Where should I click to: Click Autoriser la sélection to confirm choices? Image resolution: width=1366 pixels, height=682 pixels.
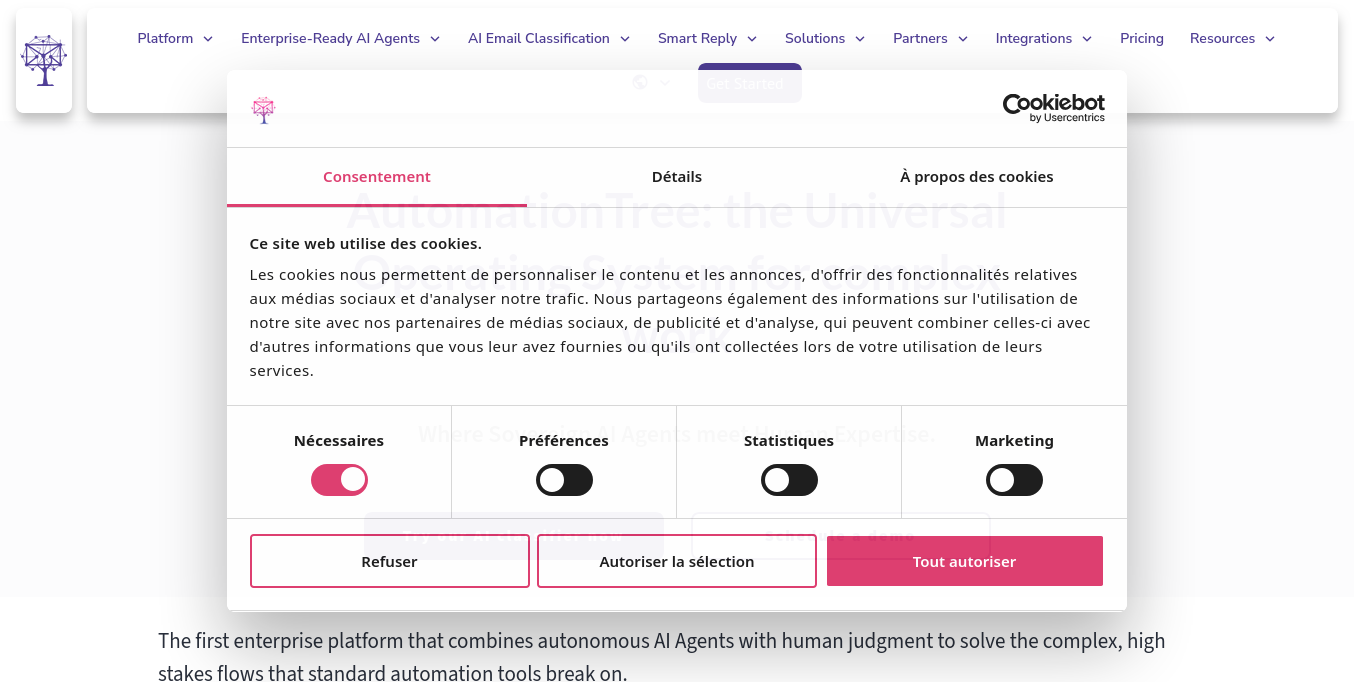[x=677, y=561]
